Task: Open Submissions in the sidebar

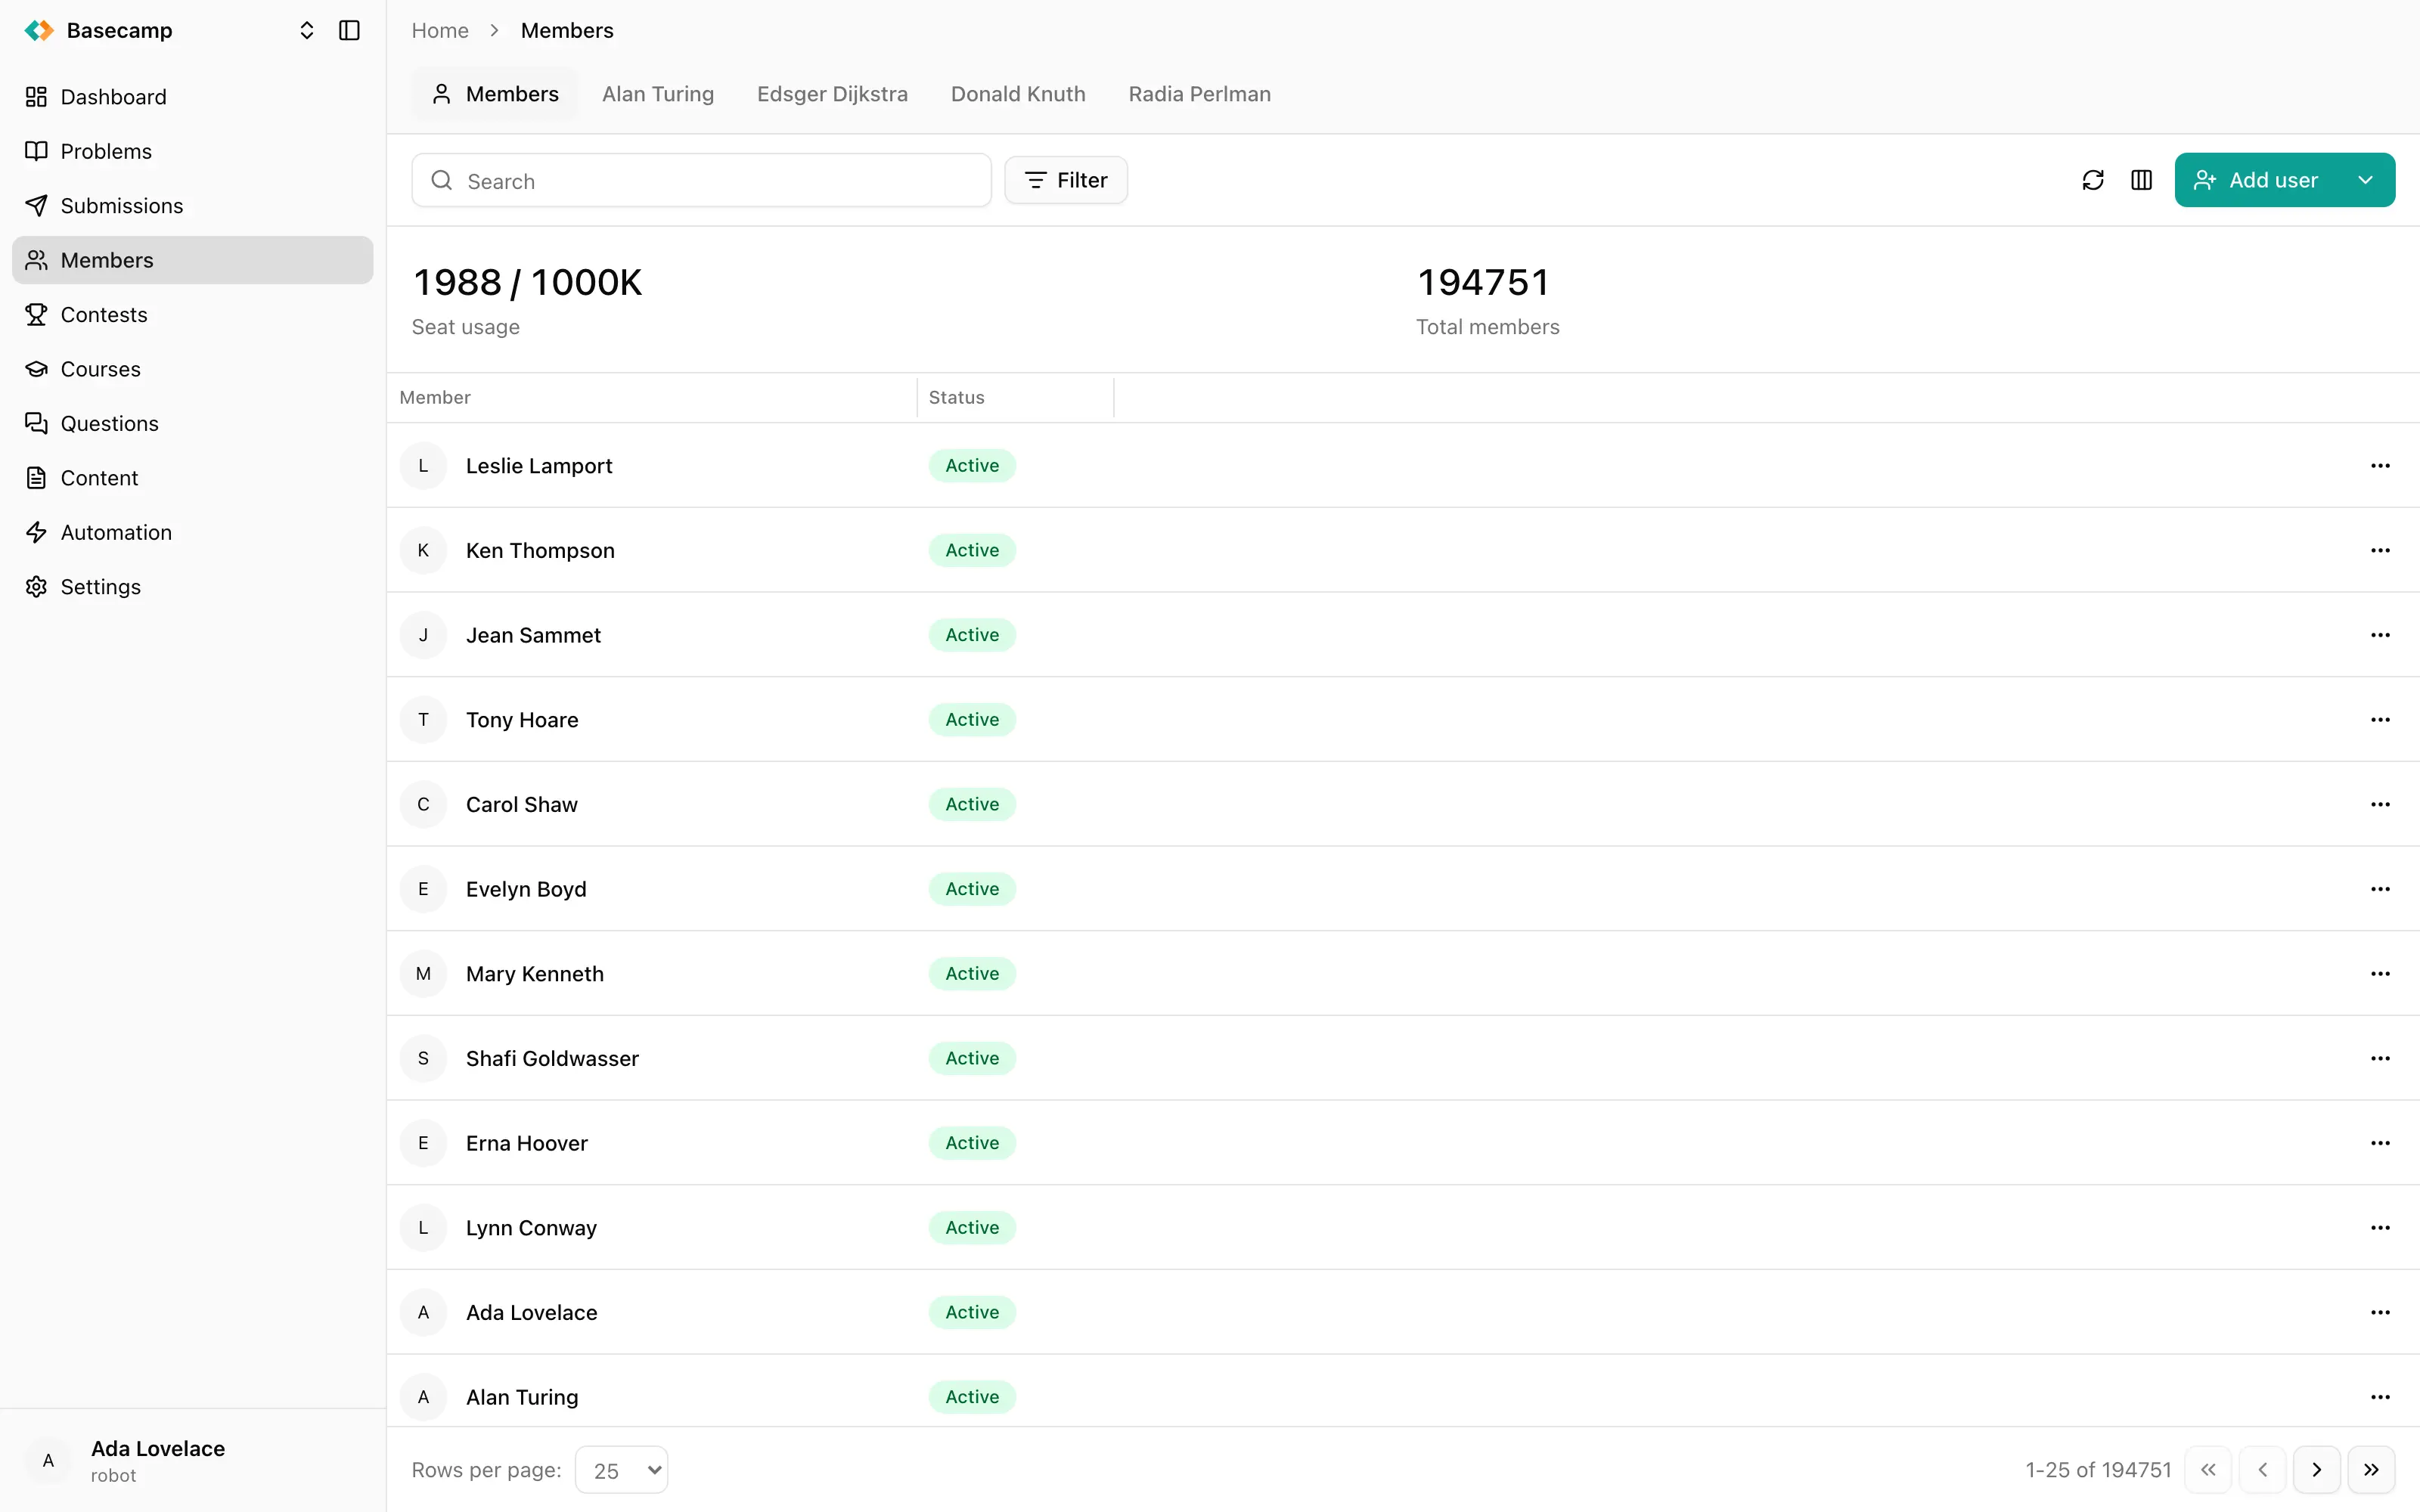Action: pos(192,206)
